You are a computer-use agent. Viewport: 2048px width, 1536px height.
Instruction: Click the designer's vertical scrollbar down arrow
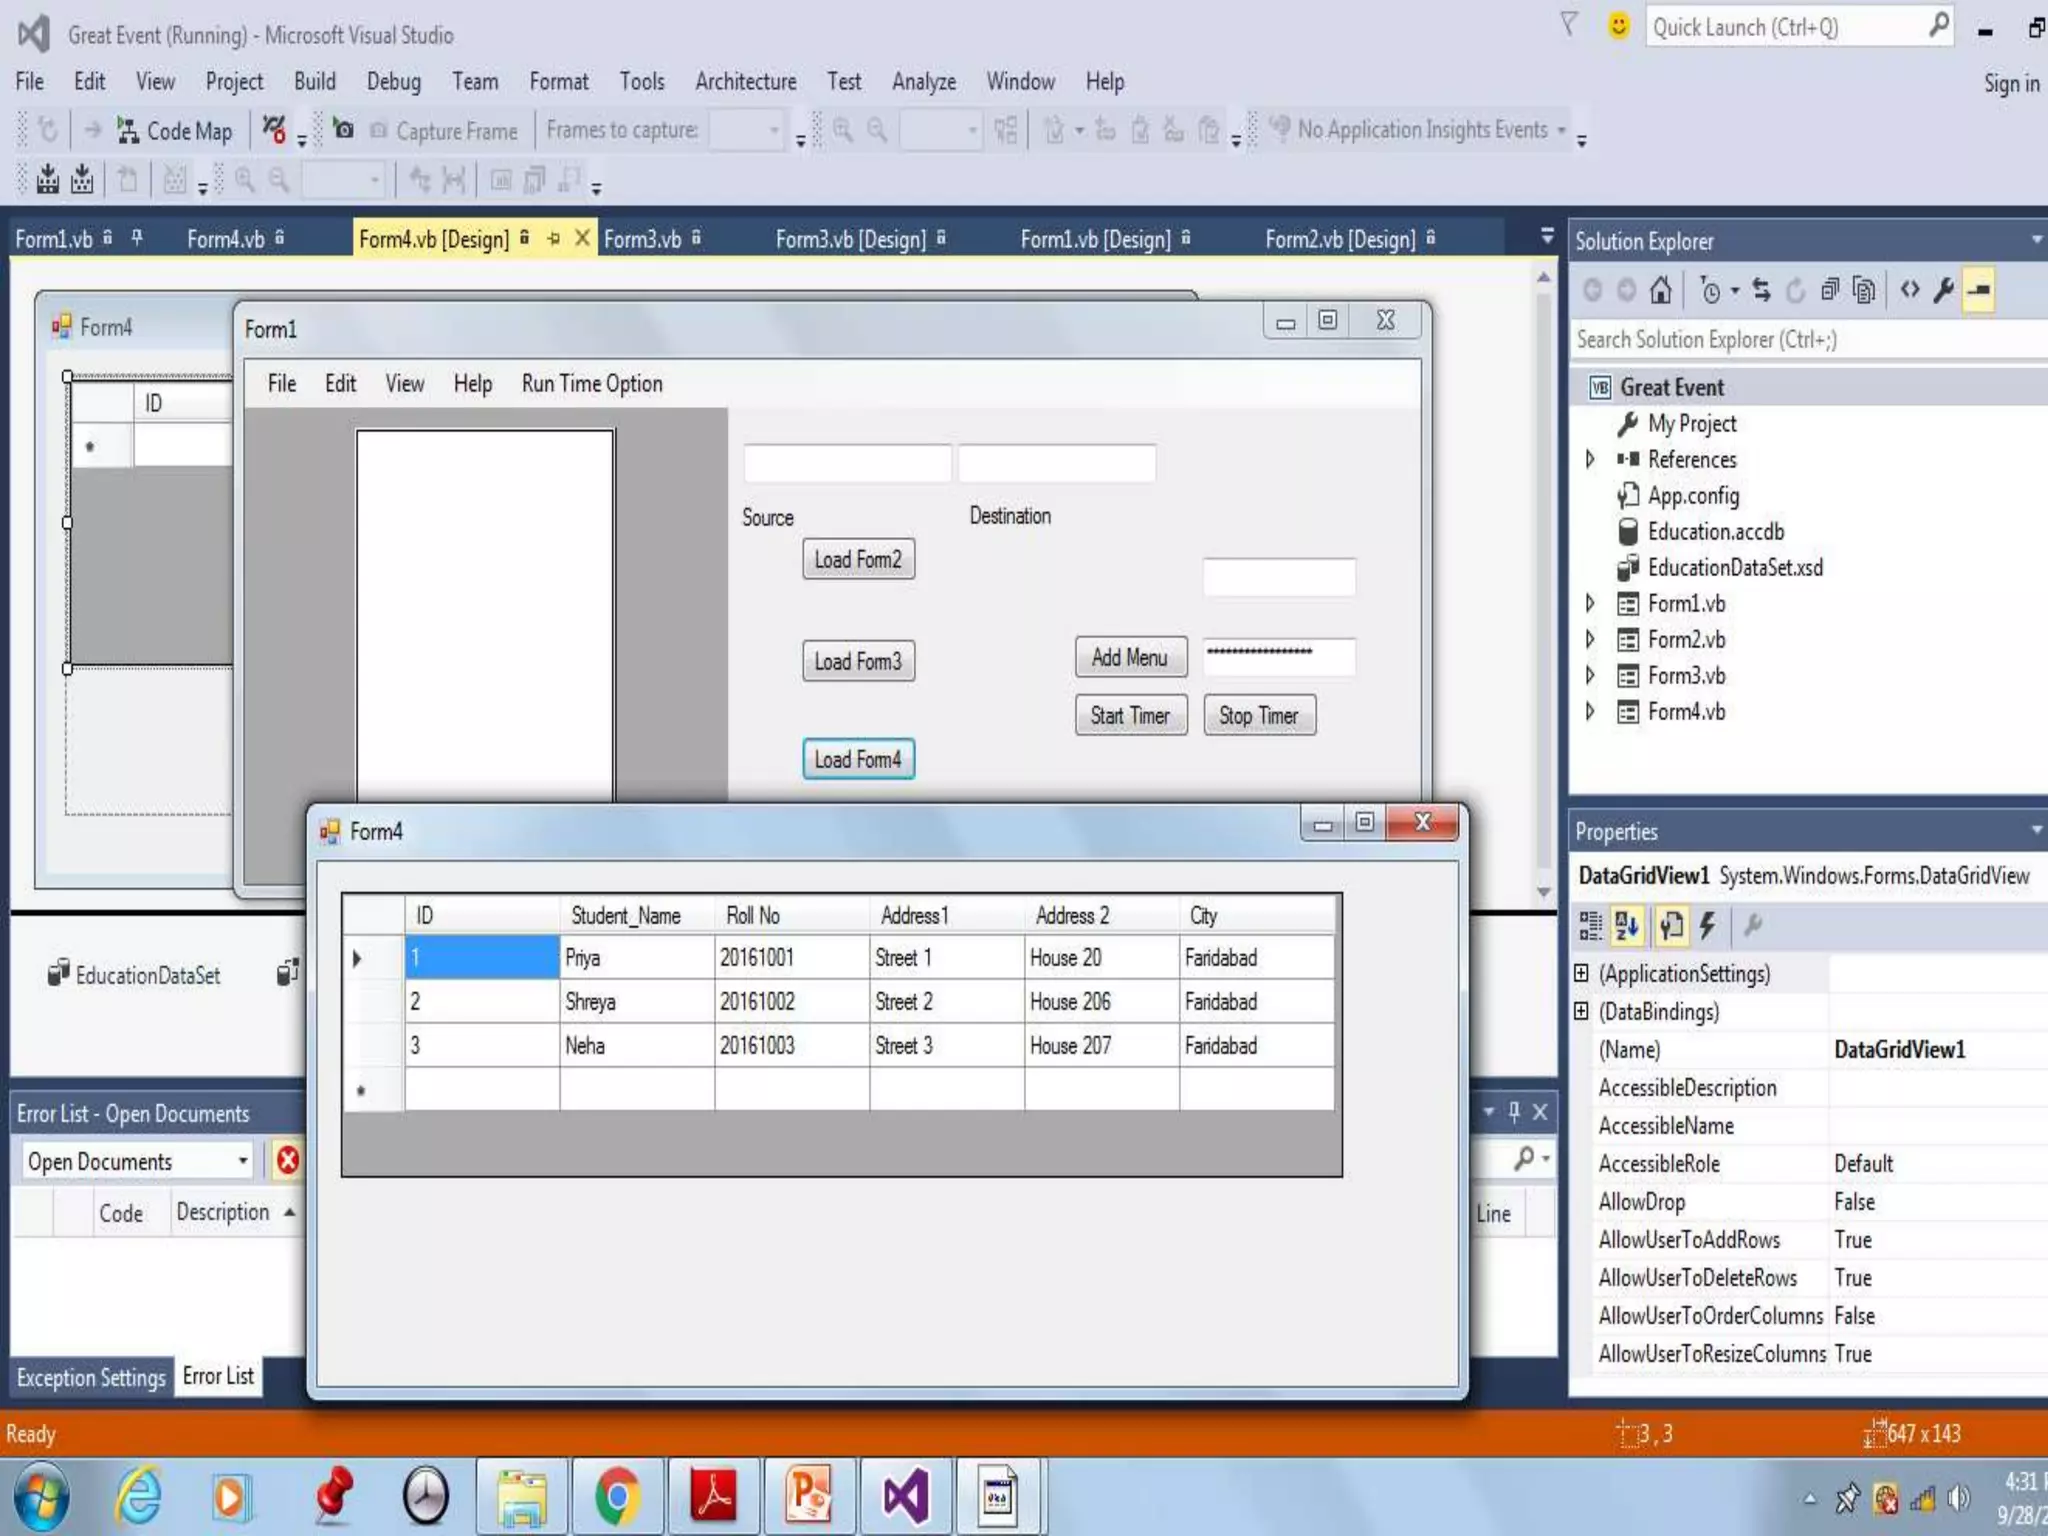(1543, 891)
